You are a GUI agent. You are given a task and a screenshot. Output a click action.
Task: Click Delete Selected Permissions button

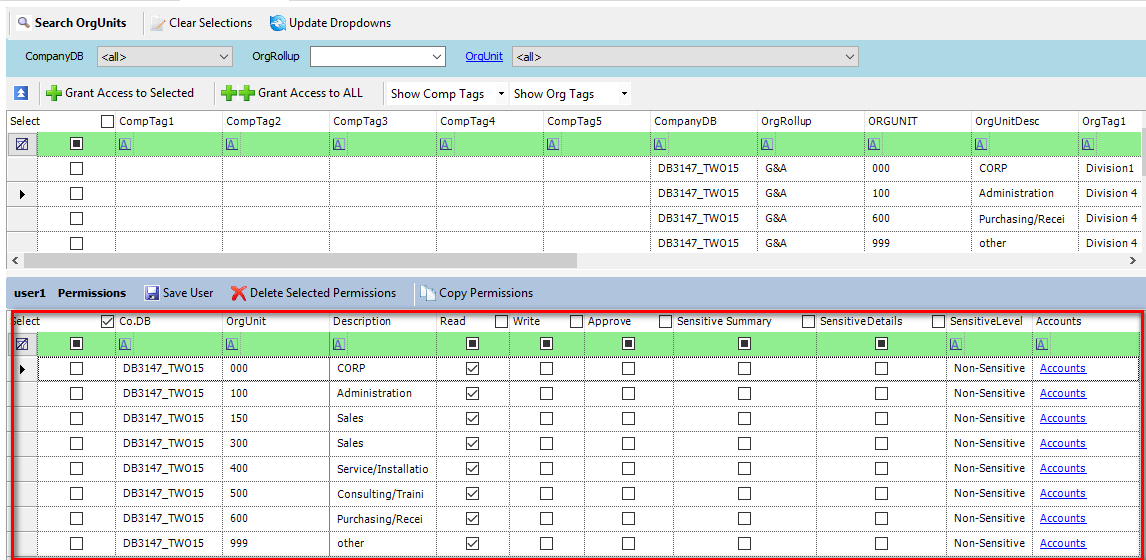314,293
